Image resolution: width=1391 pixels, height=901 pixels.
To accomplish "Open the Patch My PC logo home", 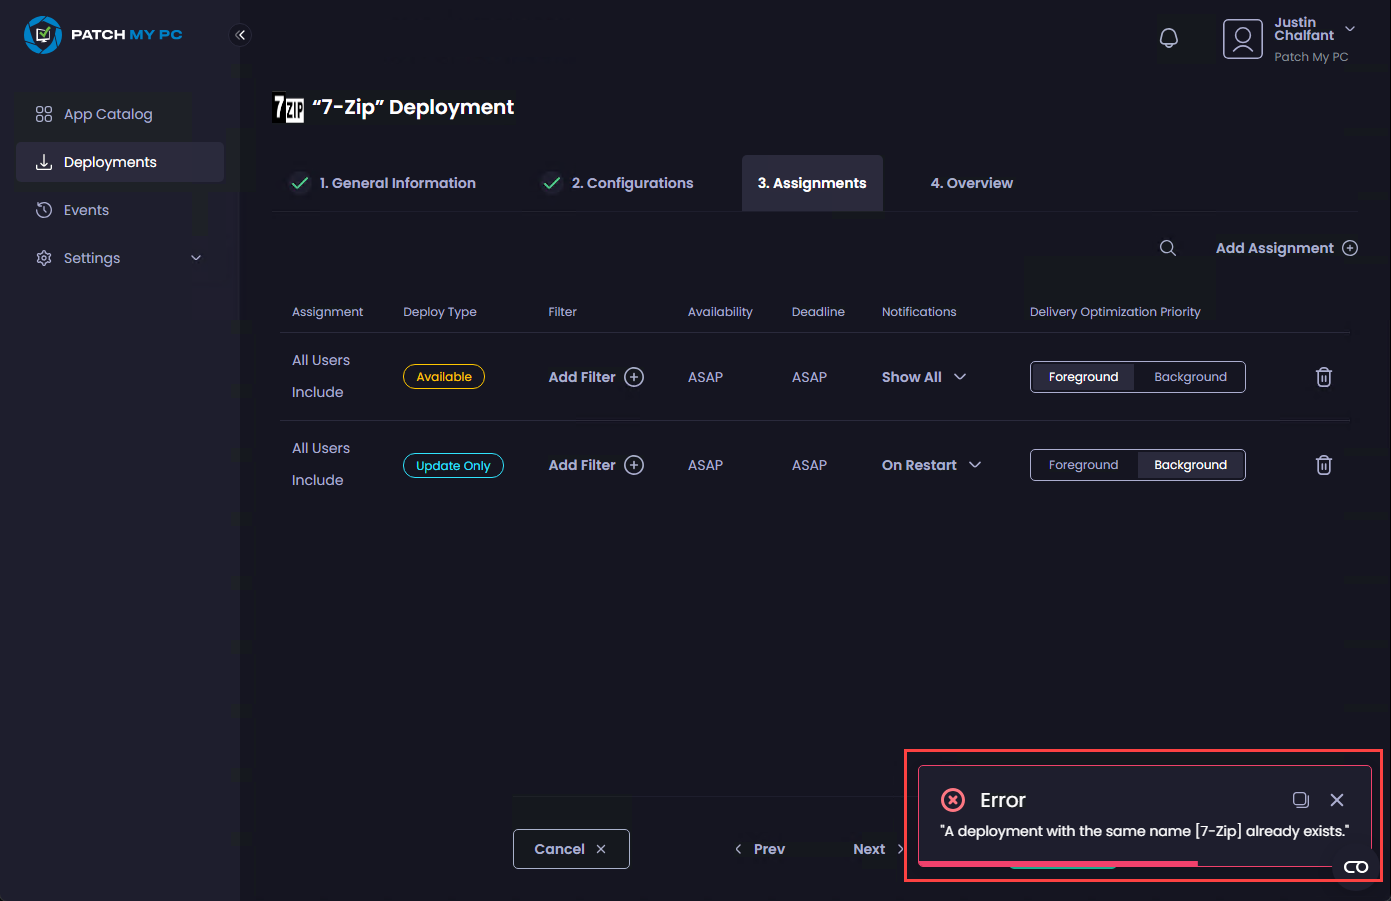I will [103, 35].
